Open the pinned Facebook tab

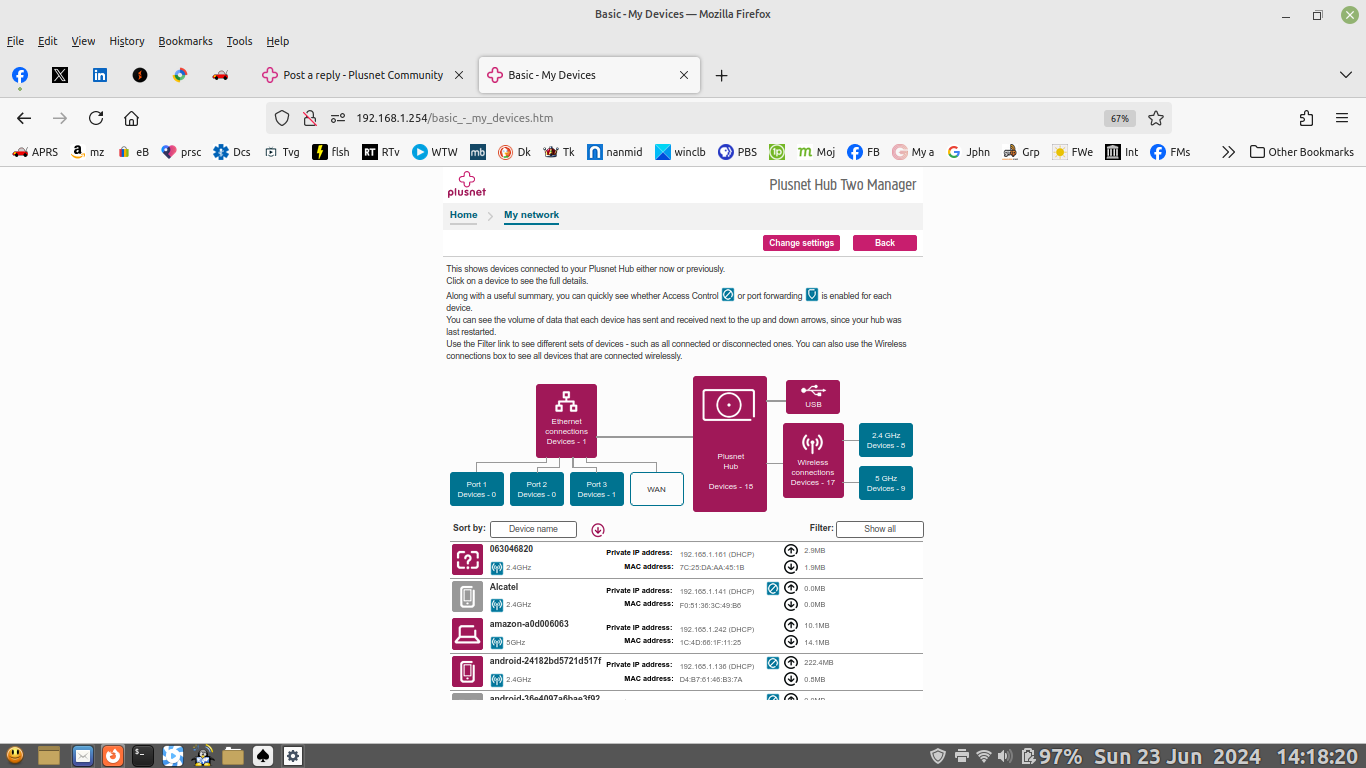(x=20, y=75)
